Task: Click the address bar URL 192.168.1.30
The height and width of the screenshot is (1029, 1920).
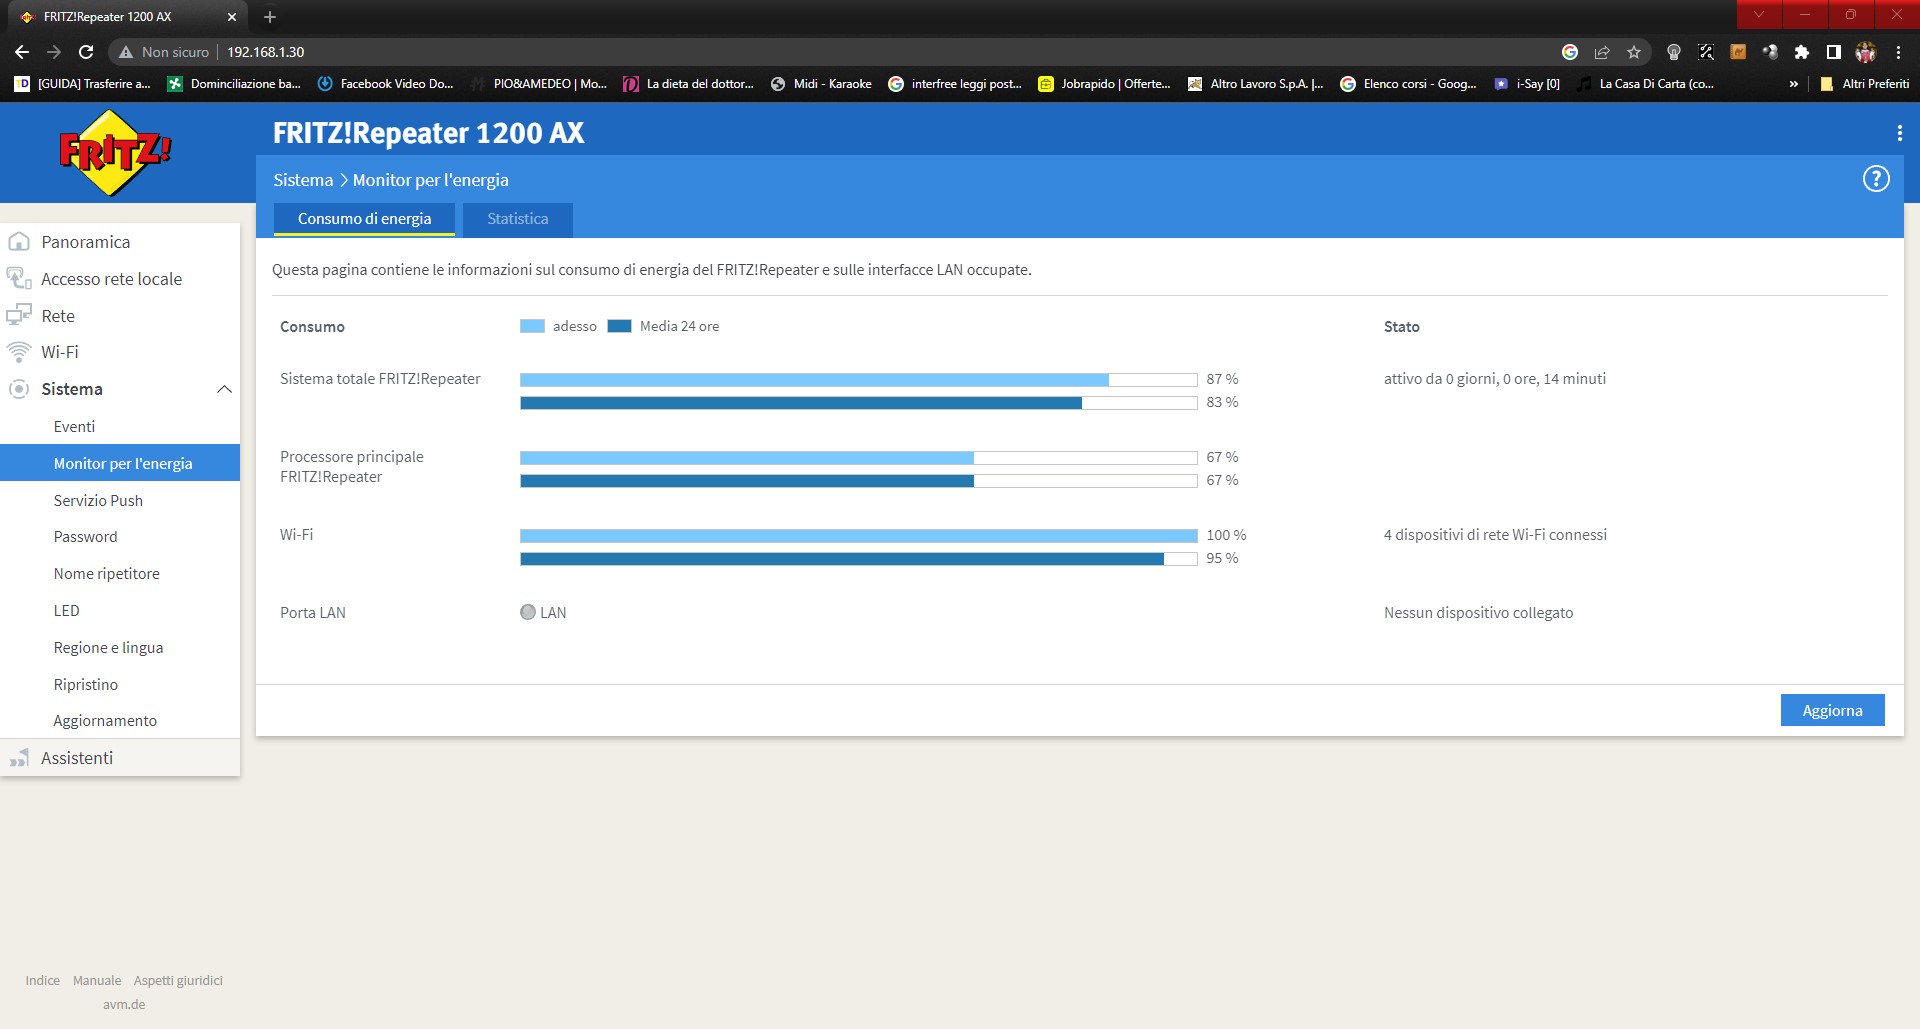Action: [266, 52]
